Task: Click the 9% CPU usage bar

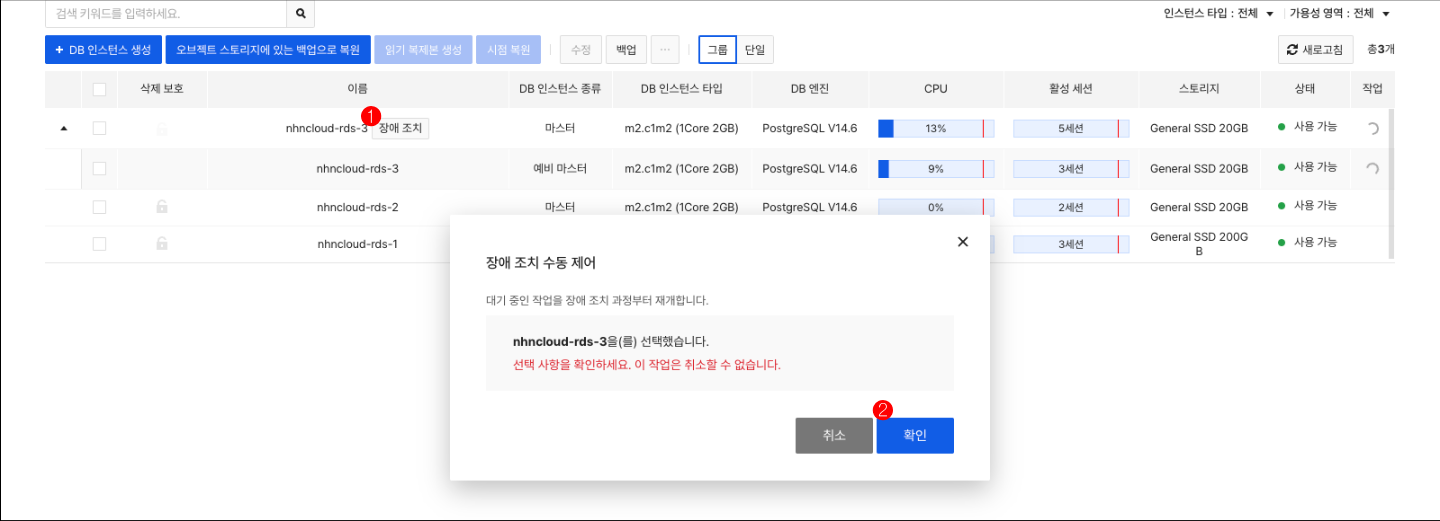Action: coord(936,168)
